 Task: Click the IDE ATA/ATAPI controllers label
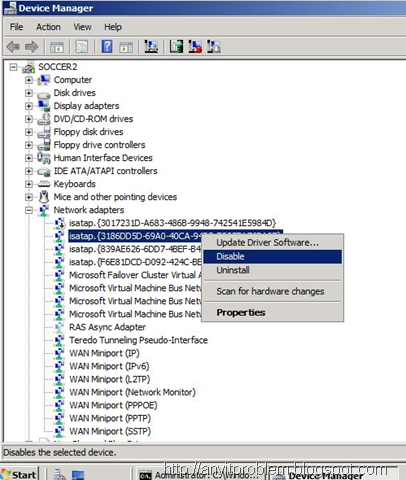pyautogui.click(x=105, y=171)
